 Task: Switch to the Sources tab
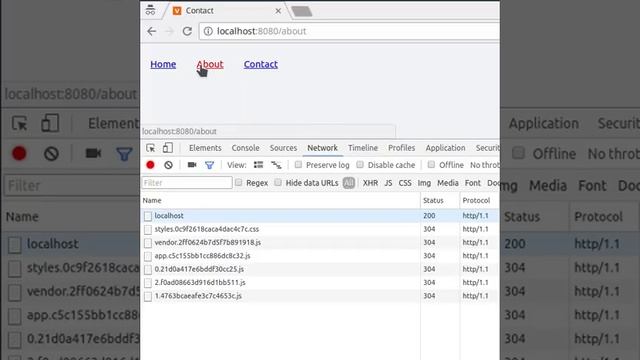pos(283,148)
